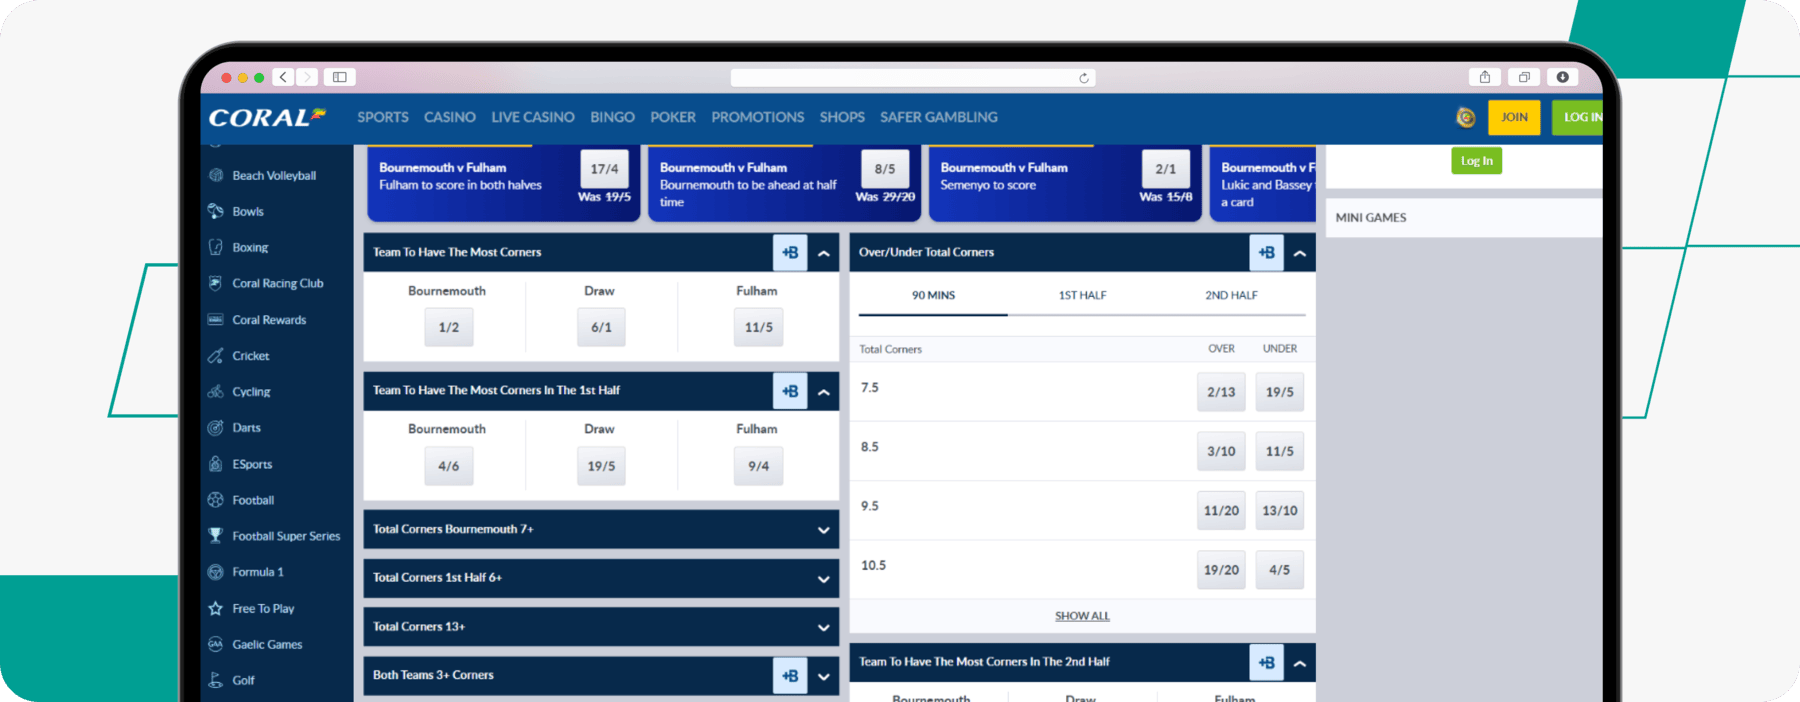Add Both Teams 3+ Corners to bet builder
Viewport: 1800px width, 702px height.
point(790,676)
